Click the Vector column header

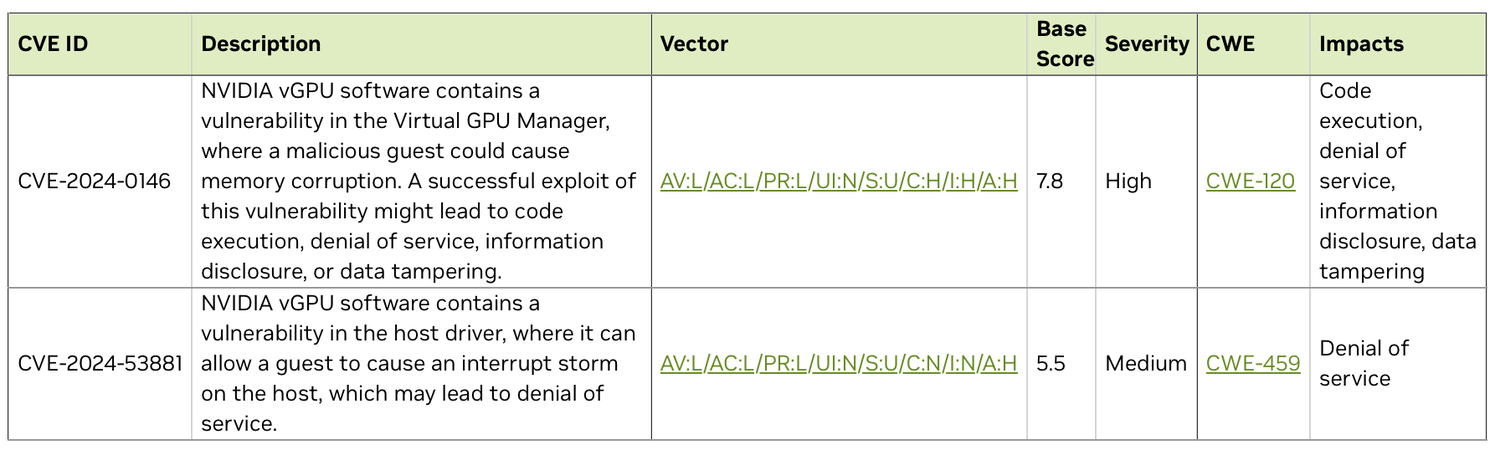click(694, 44)
